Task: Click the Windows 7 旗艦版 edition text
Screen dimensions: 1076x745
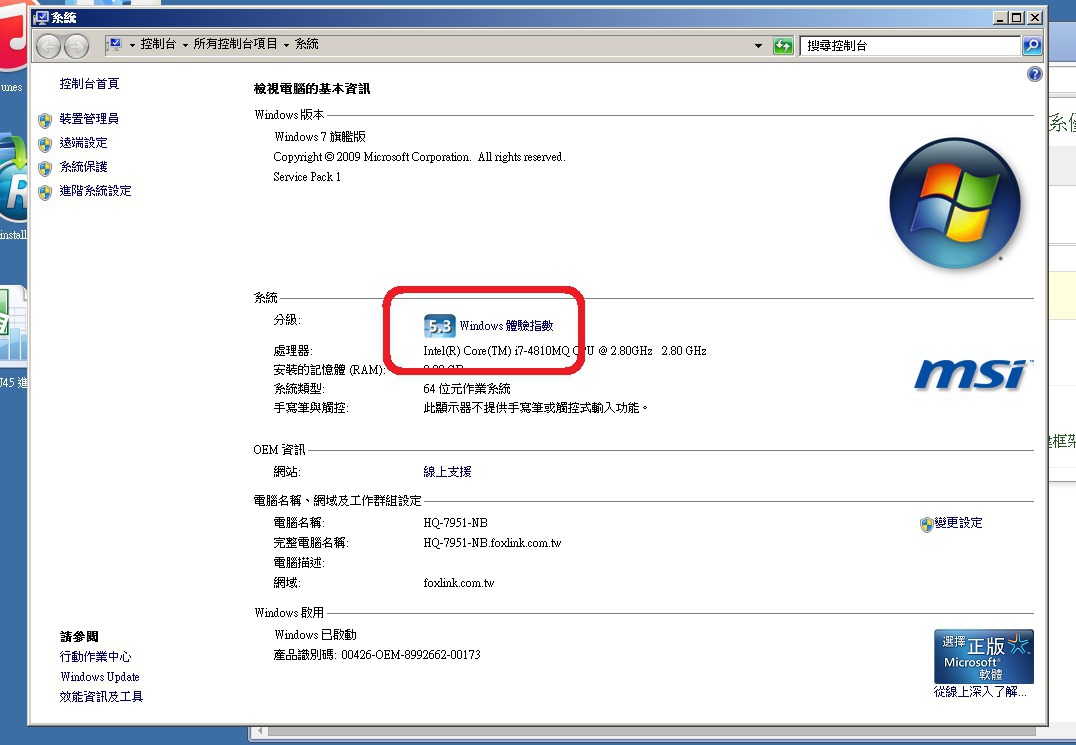Action: (320, 137)
